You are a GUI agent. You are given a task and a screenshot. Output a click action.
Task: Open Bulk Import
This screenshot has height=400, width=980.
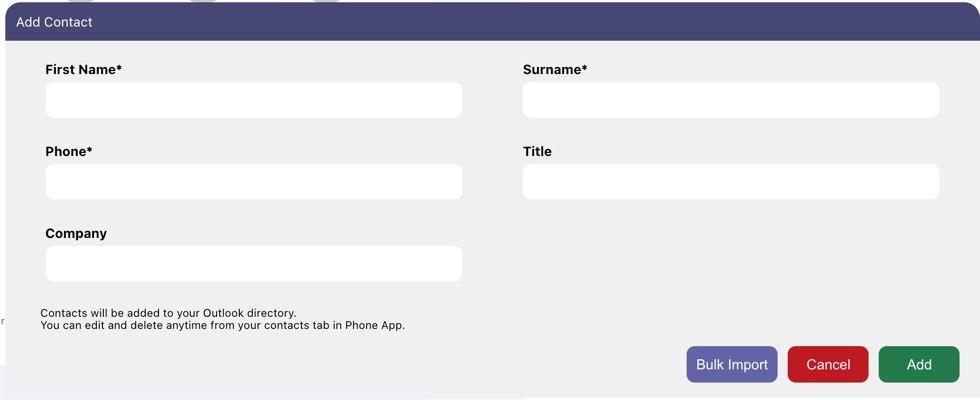click(731, 365)
